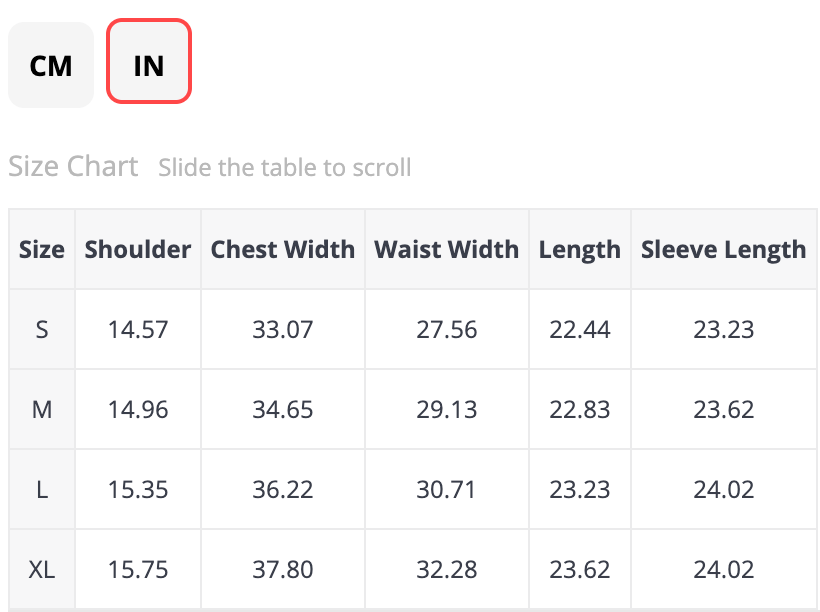Click the Size column header
The image size is (820, 612).
click(42, 250)
